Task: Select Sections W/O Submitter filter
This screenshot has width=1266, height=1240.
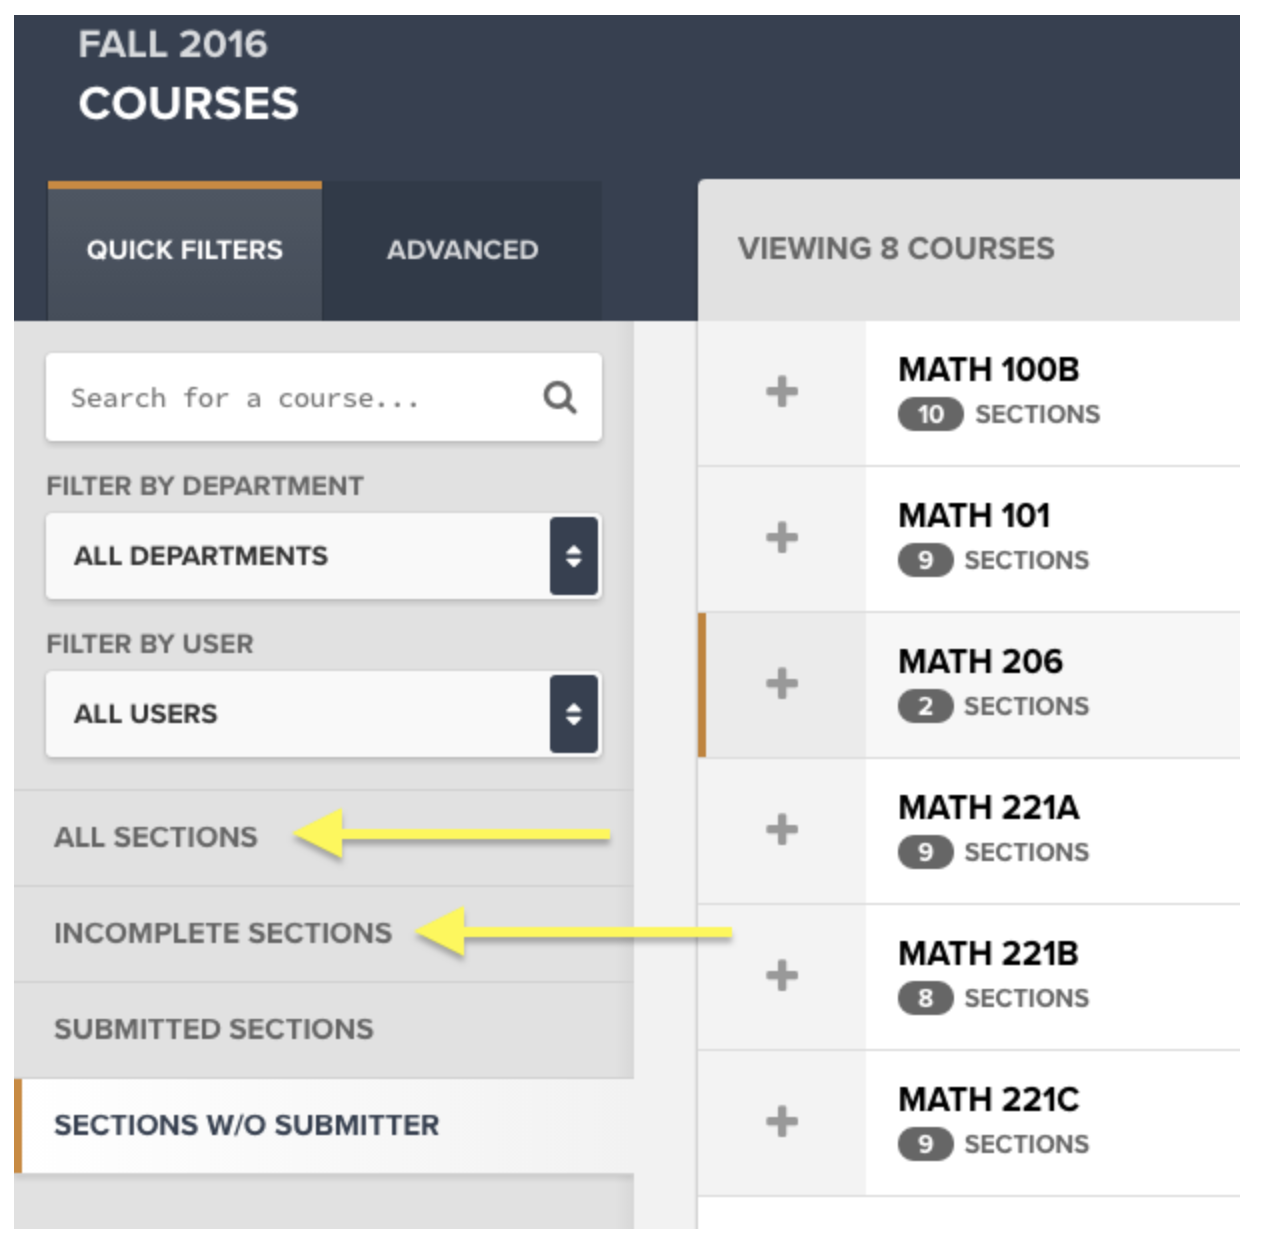Action: [246, 1125]
